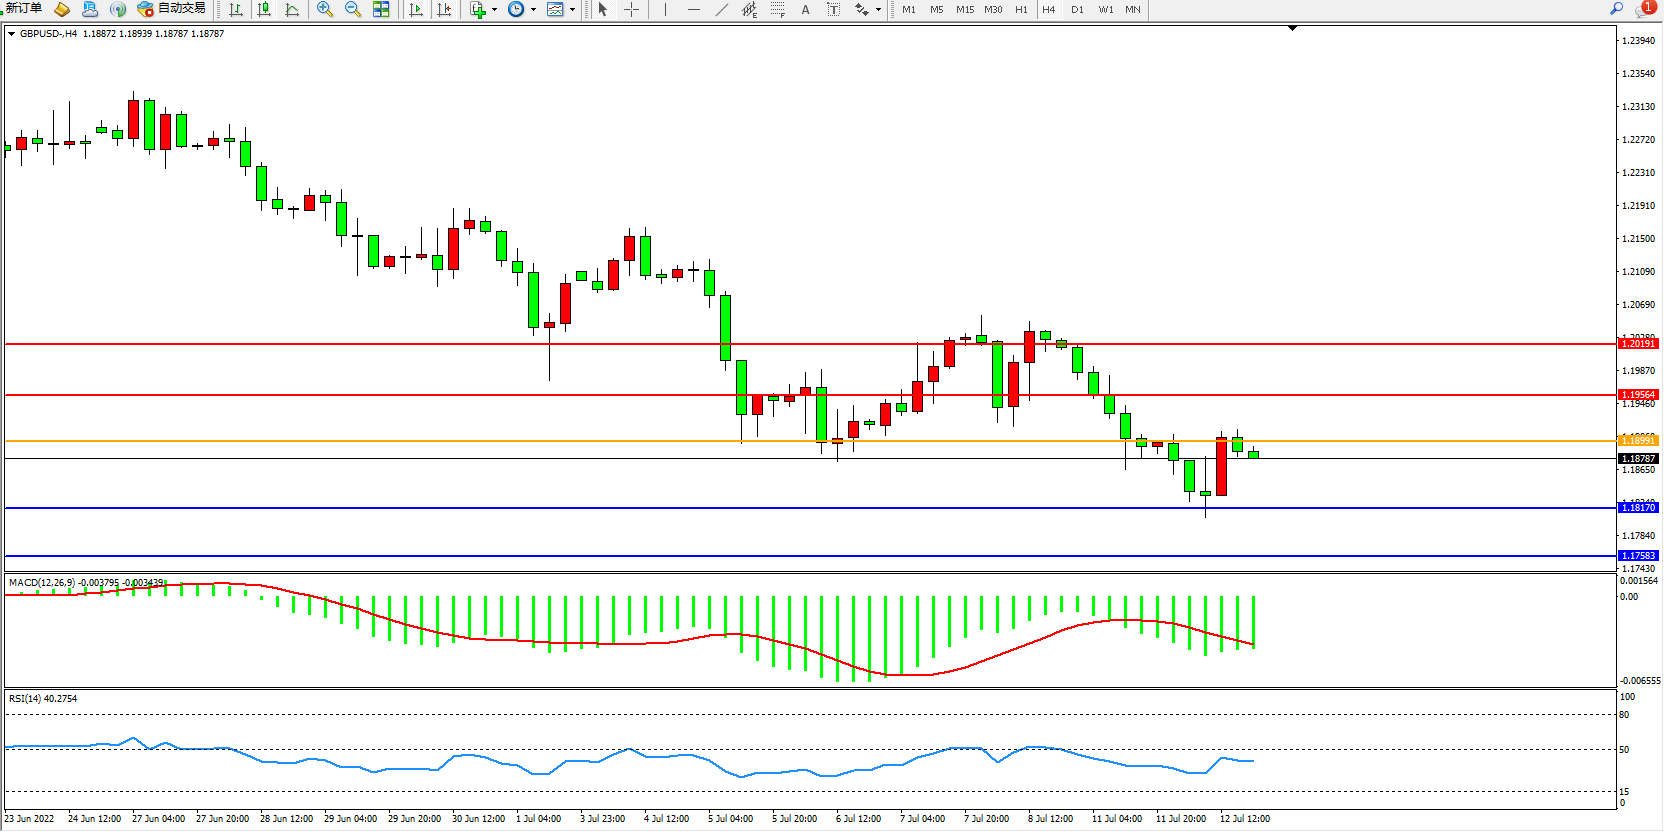
Task: Select the text label tool
Action: click(805, 9)
